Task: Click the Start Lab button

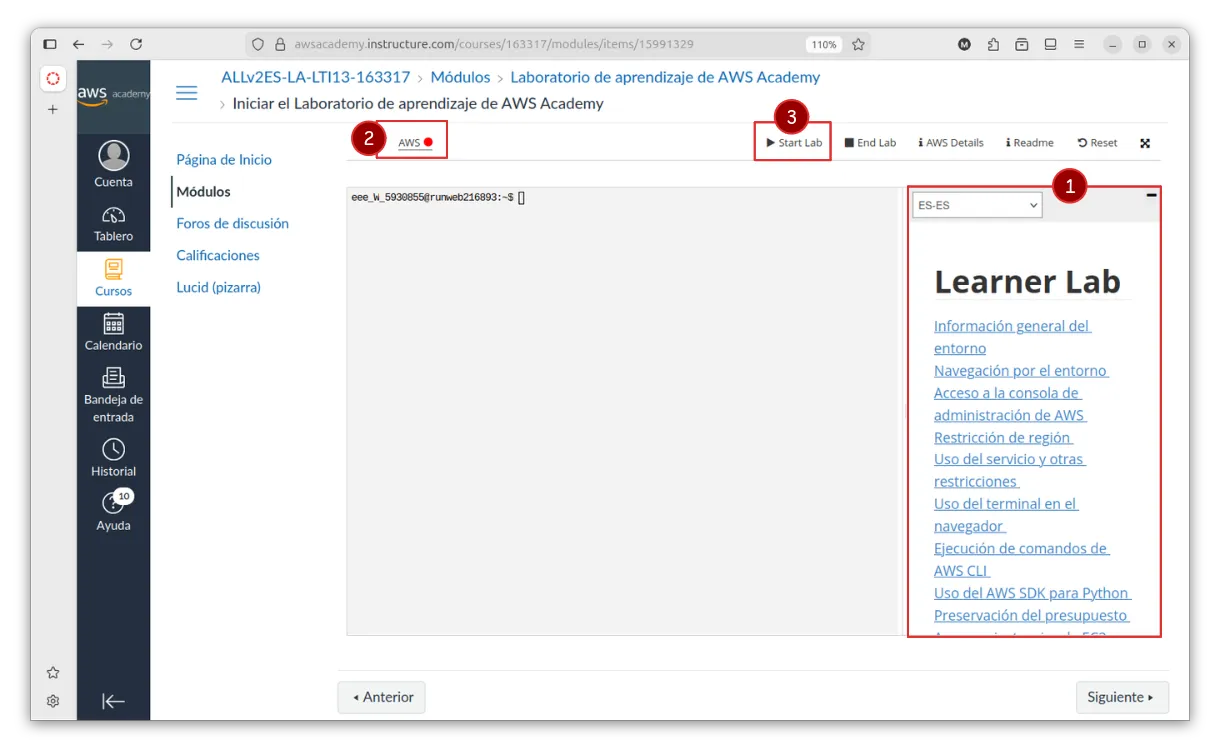Action: click(x=793, y=143)
